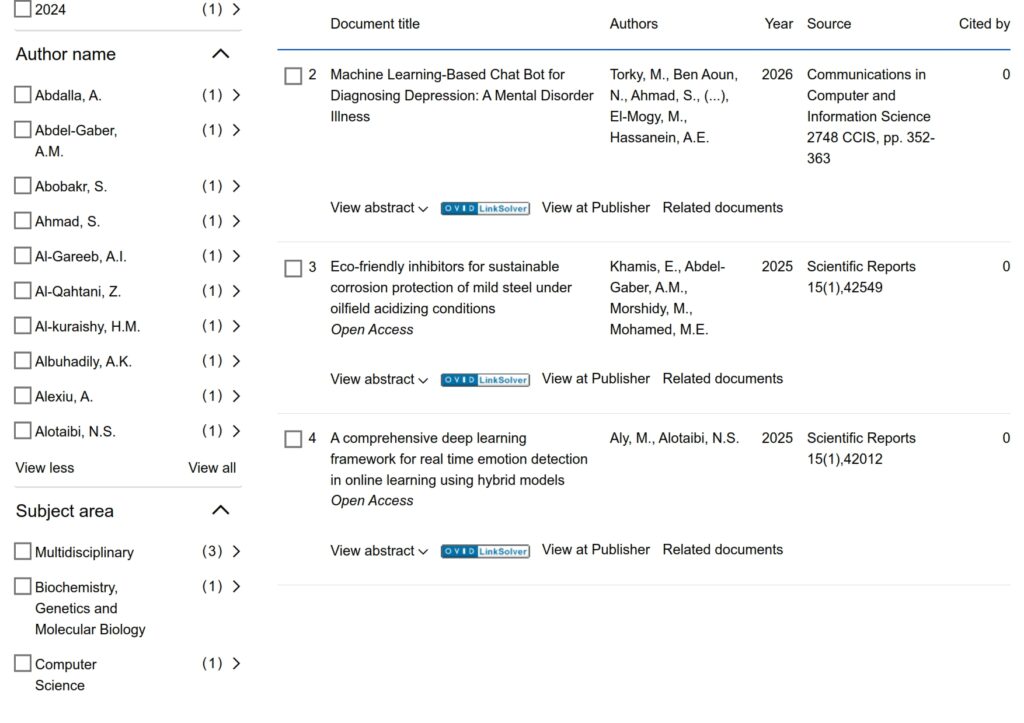Open arrow next to Al-Qahtani, Z. author
This screenshot has width=1024, height=723.
[x=236, y=291]
